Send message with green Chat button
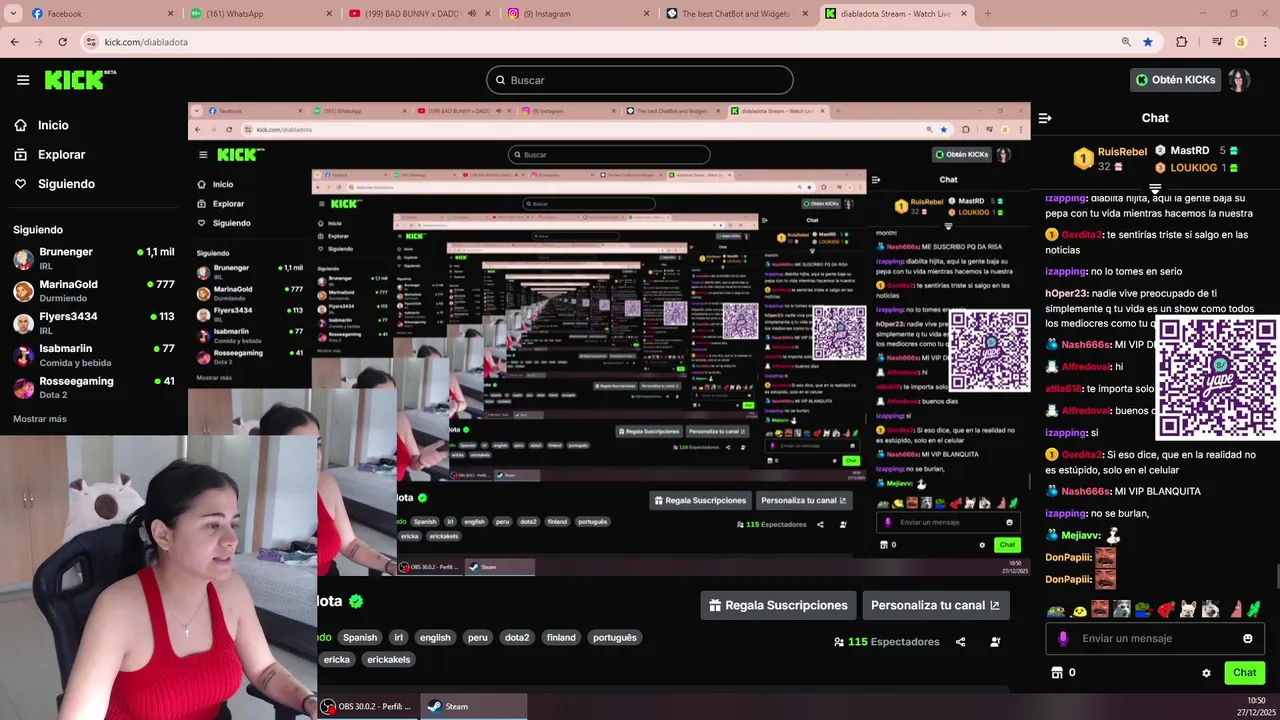Screen dimensions: 1280x720 click(x=1244, y=673)
